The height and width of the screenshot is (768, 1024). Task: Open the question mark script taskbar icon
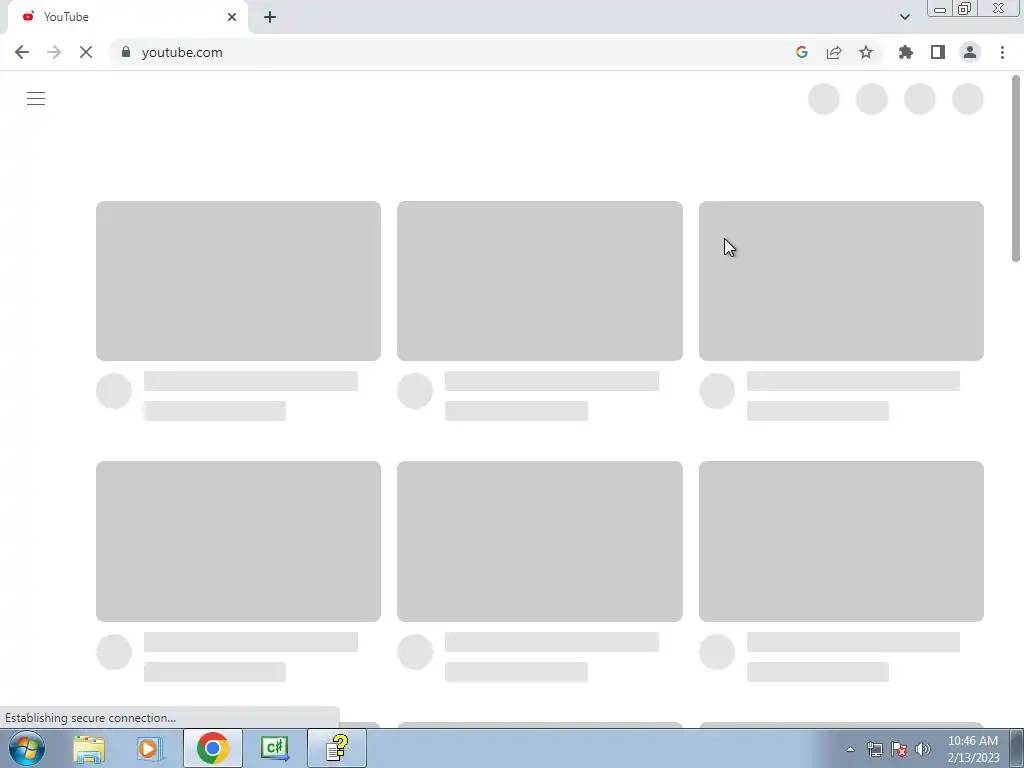coord(336,748)
